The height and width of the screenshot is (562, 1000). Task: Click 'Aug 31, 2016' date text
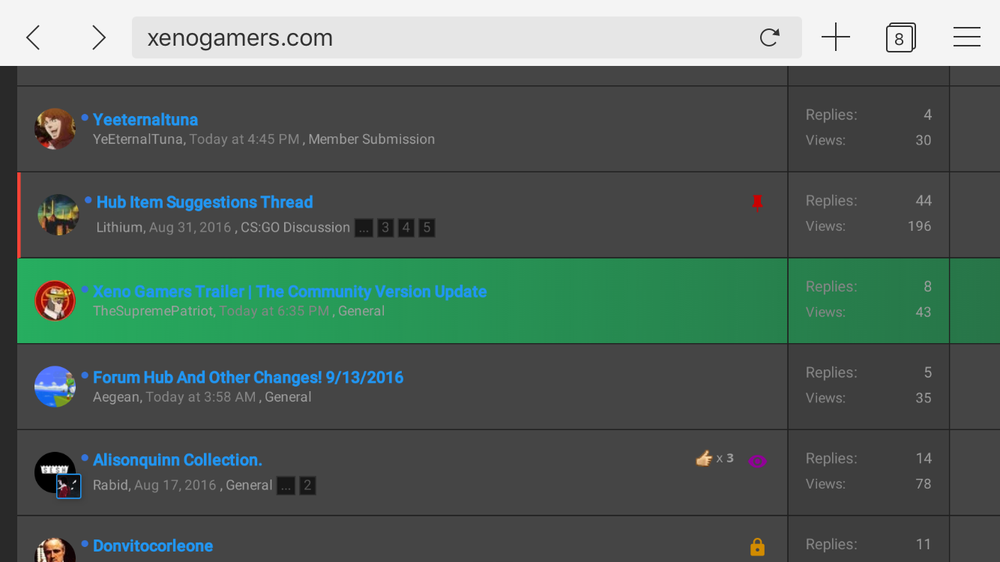(190, 228)
